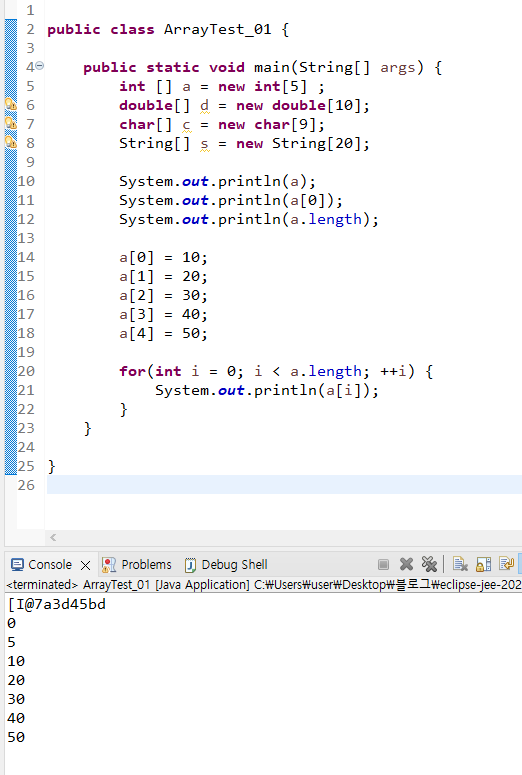Image resolution: width=522 pixels, height=775 pixels.
Task: Clear the console with the Clear Console icon
Action: (x=460, y=564)
